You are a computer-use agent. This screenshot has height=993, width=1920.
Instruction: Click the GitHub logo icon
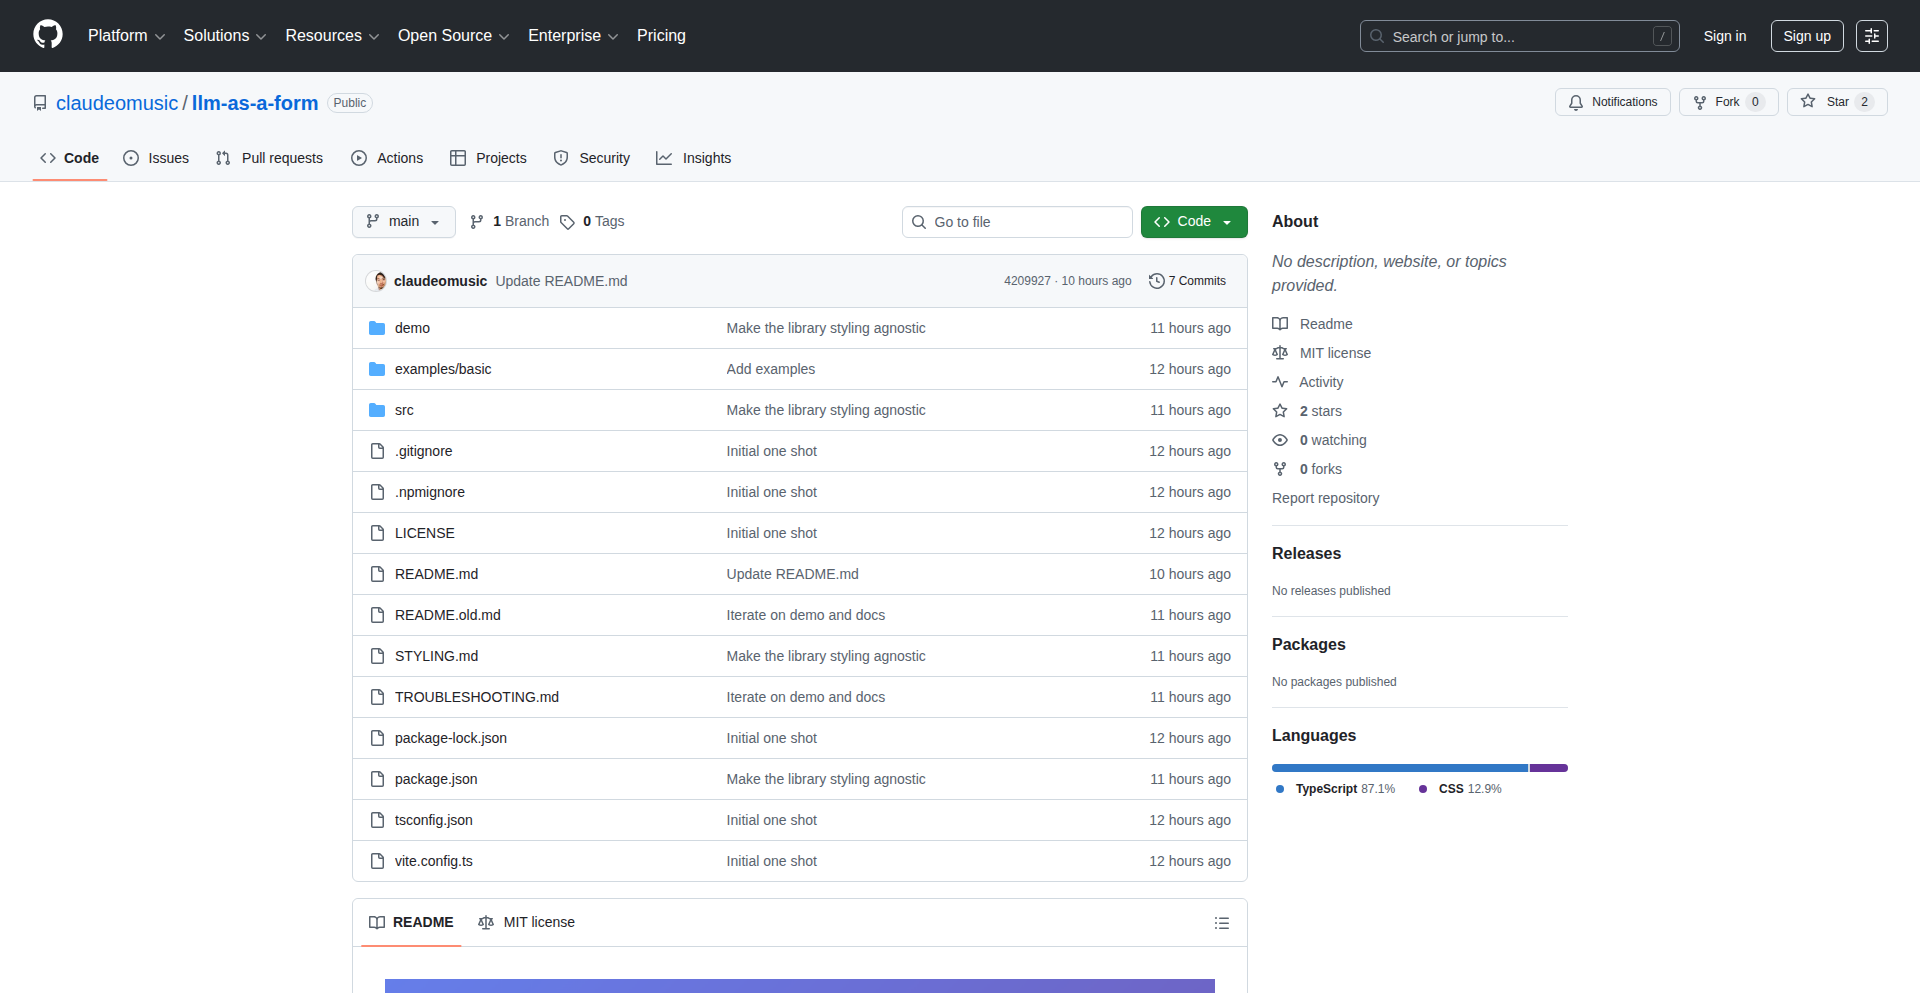[48, 35]
